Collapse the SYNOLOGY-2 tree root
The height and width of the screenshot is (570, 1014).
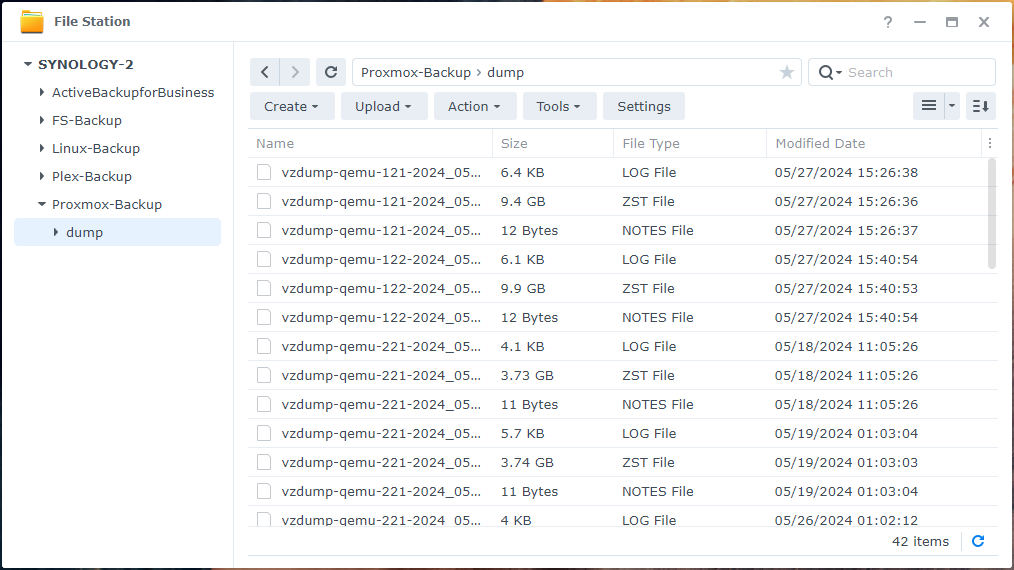(x=27, y=64)
